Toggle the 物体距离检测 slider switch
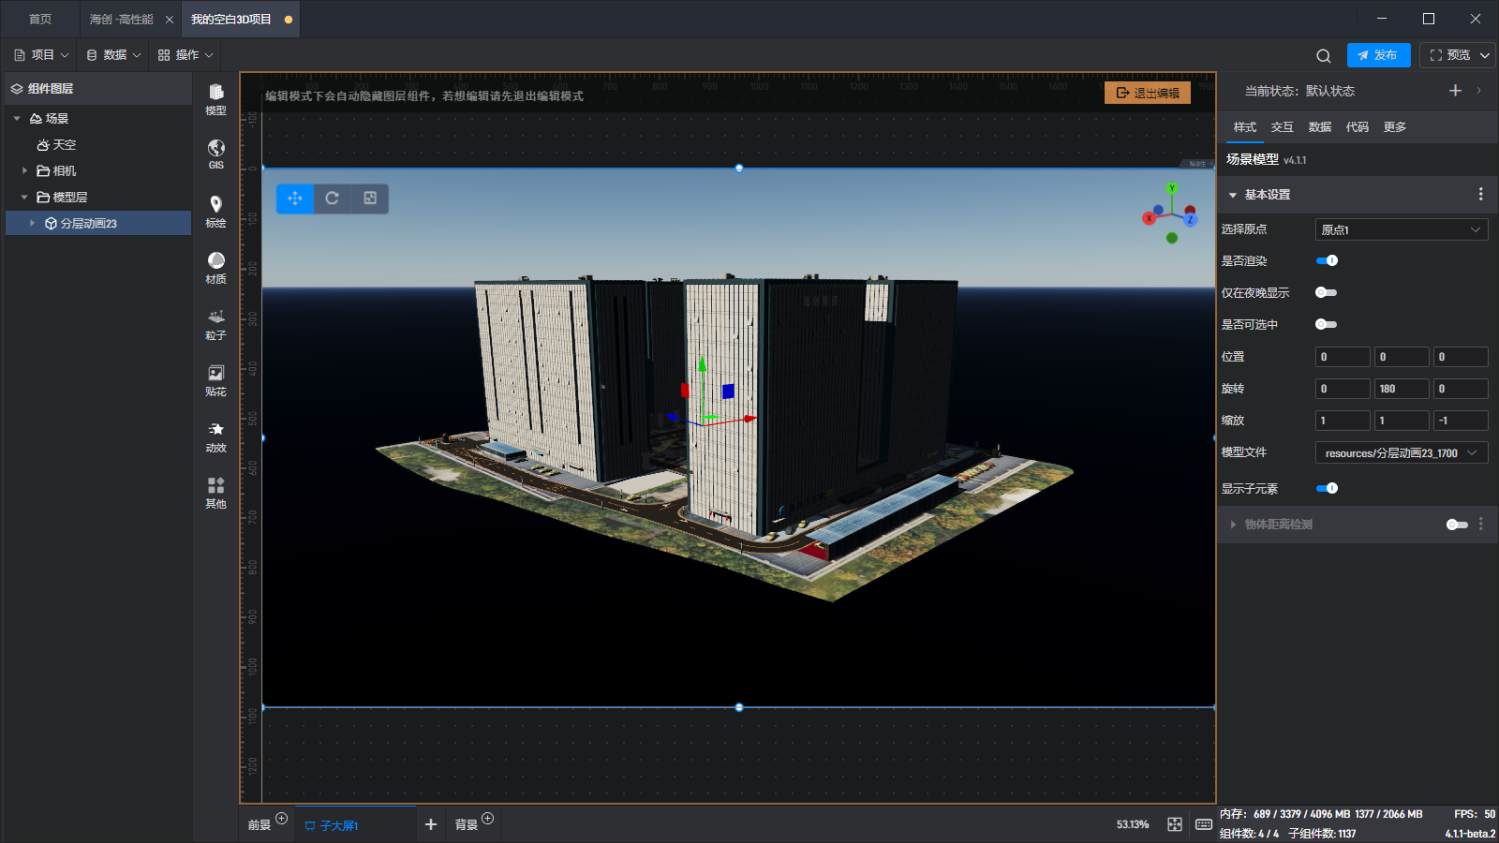 click(1456, 524)
